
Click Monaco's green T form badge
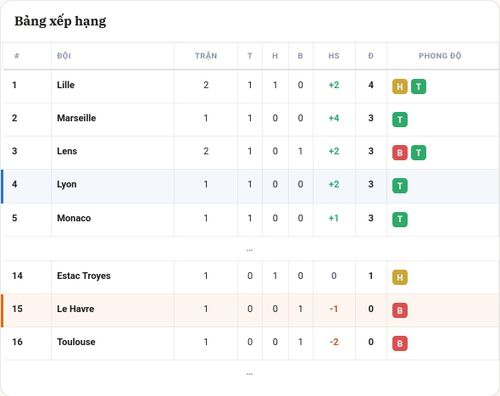tap(400, 219)
